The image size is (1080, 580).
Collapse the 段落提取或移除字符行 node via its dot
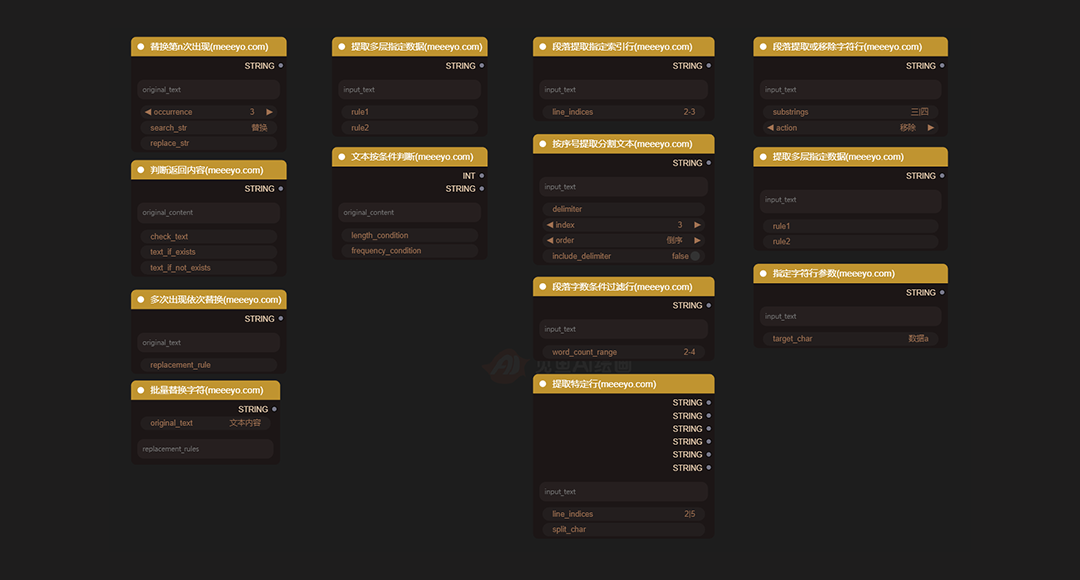coord(763,47)
